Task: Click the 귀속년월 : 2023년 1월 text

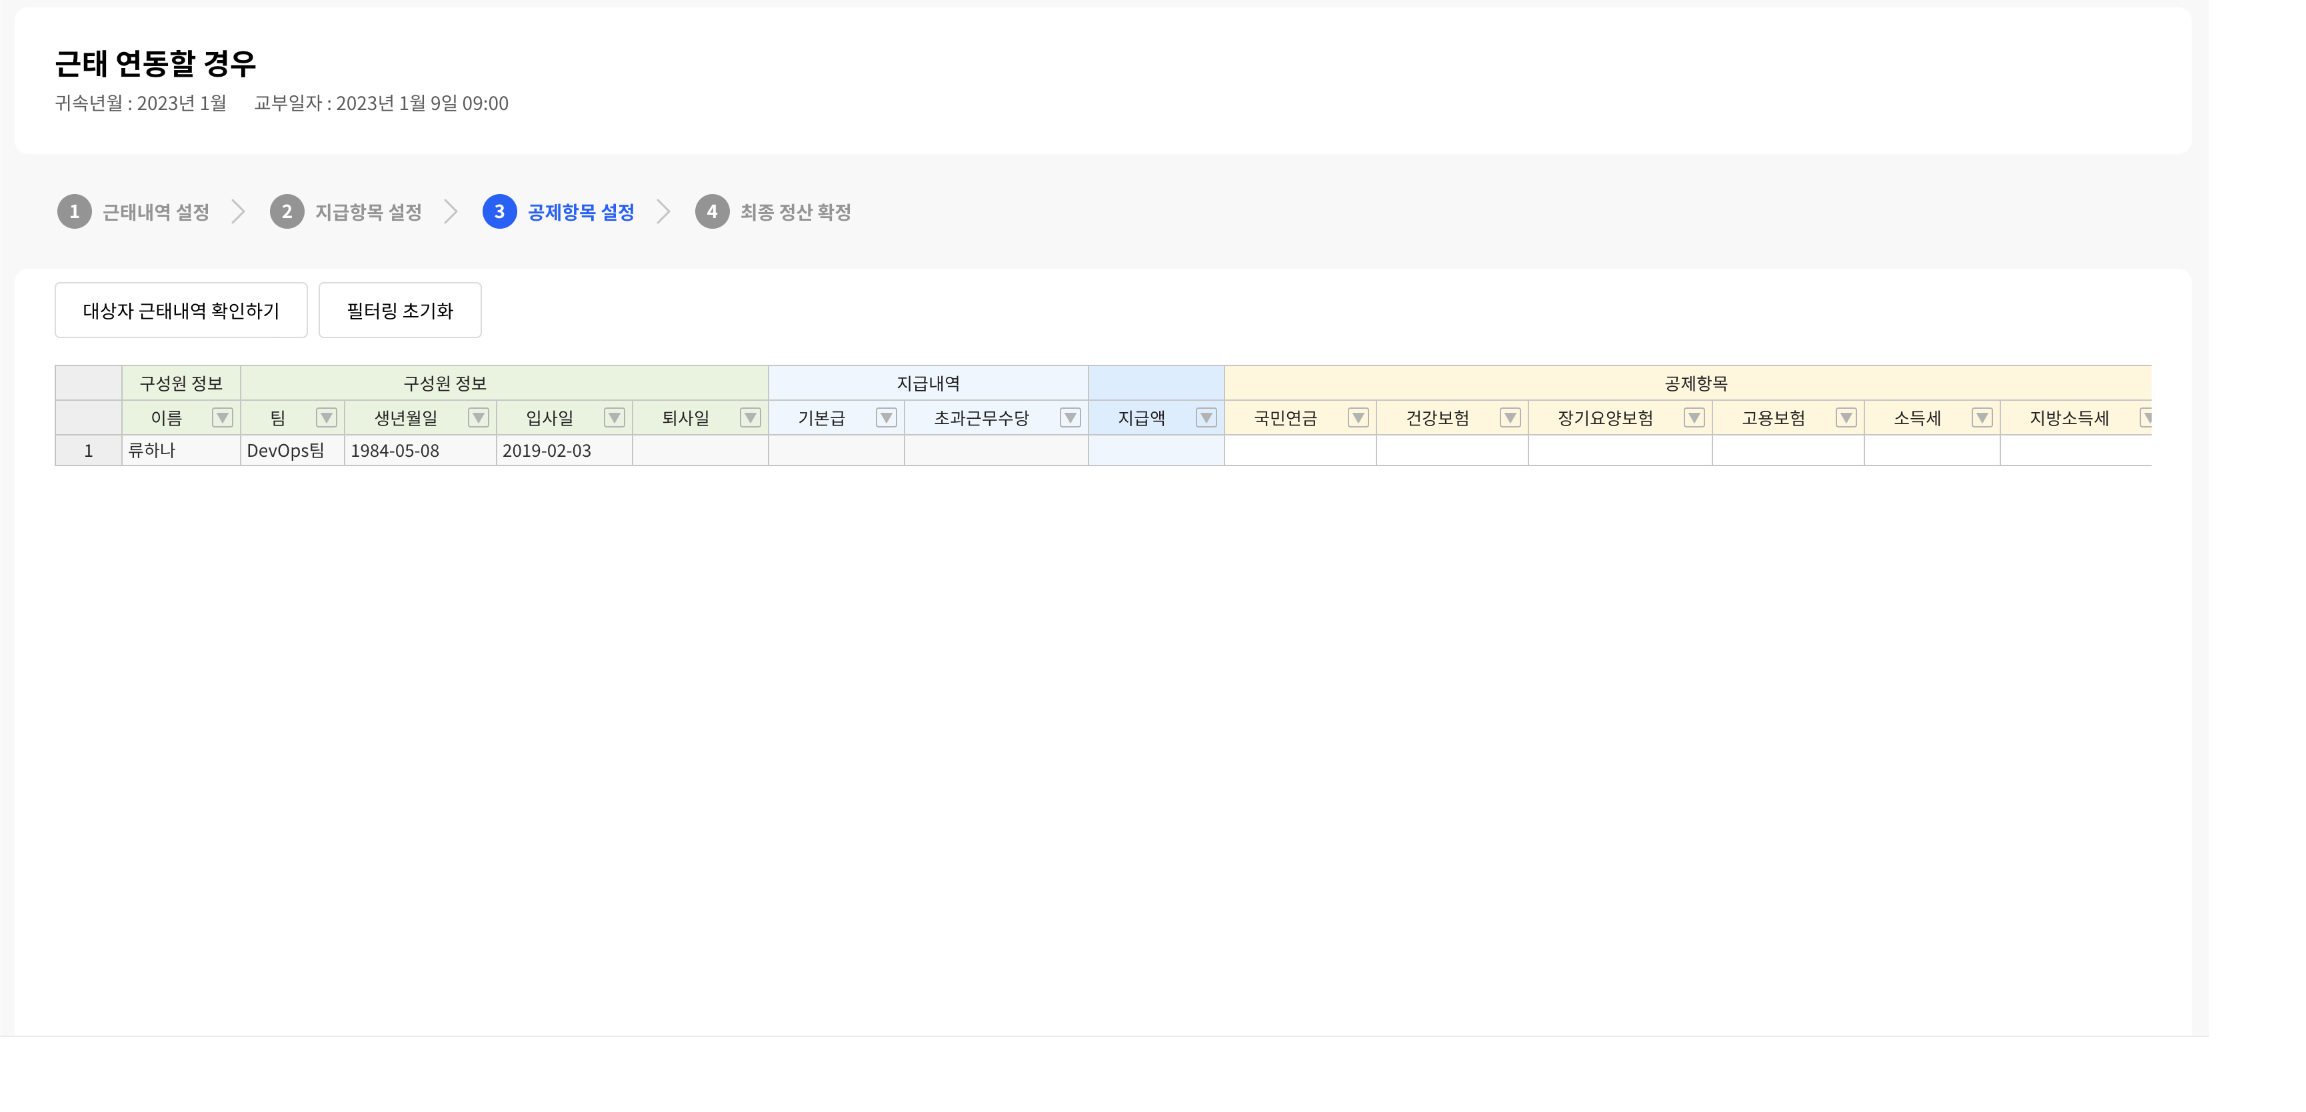Action: pyautogui.click(x=141, y=103)
